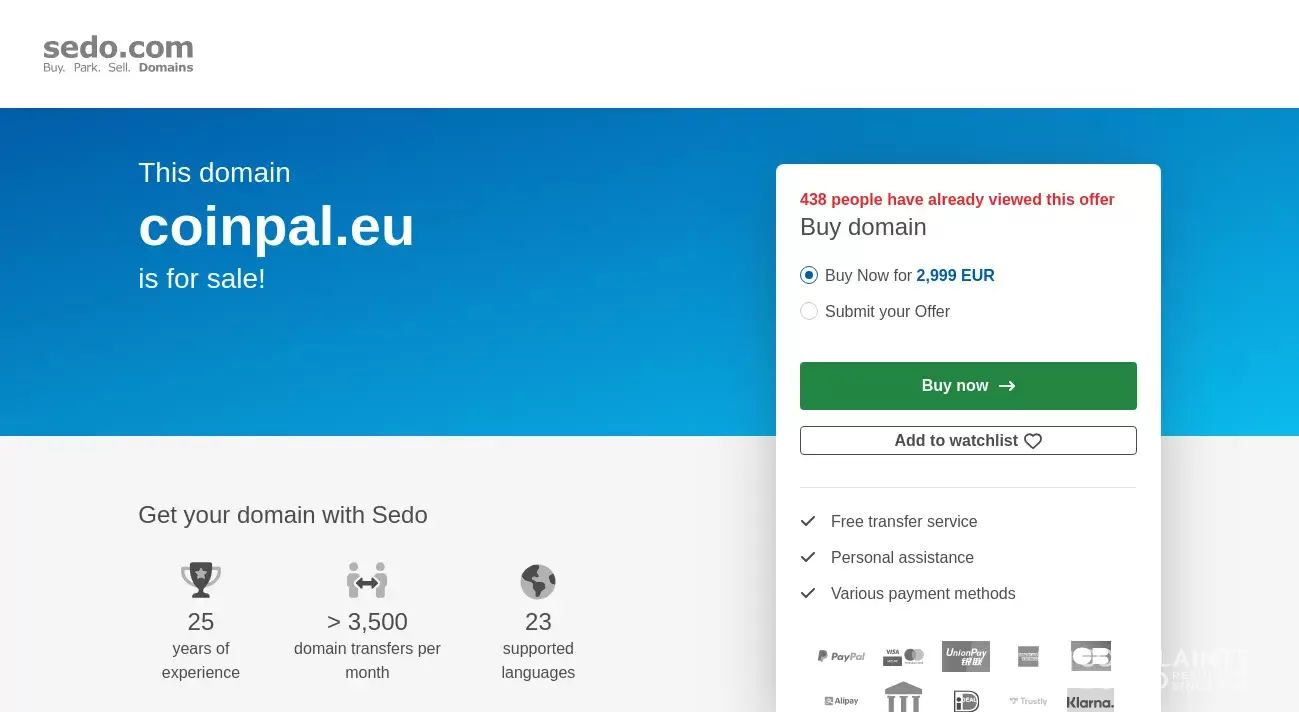Click the heart icon on the watchlist button

point(1033,441)
